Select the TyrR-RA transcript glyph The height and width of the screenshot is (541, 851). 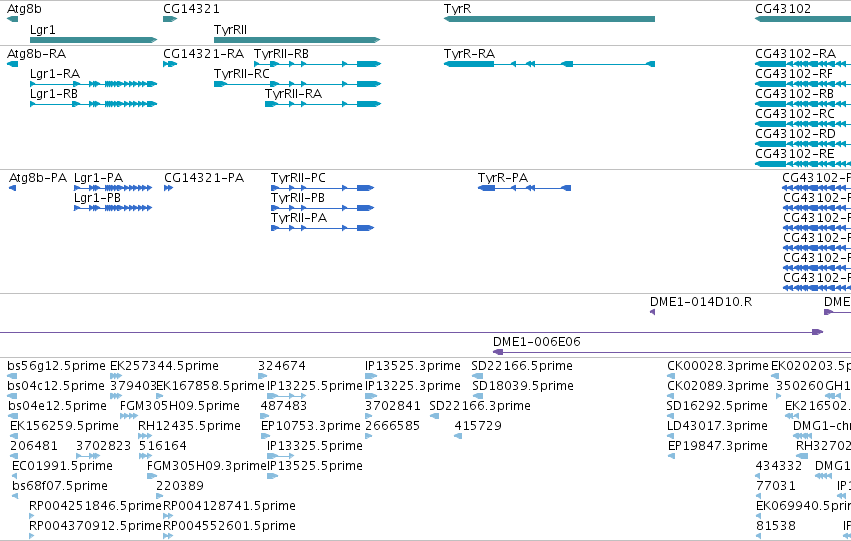tap(549, 64)
